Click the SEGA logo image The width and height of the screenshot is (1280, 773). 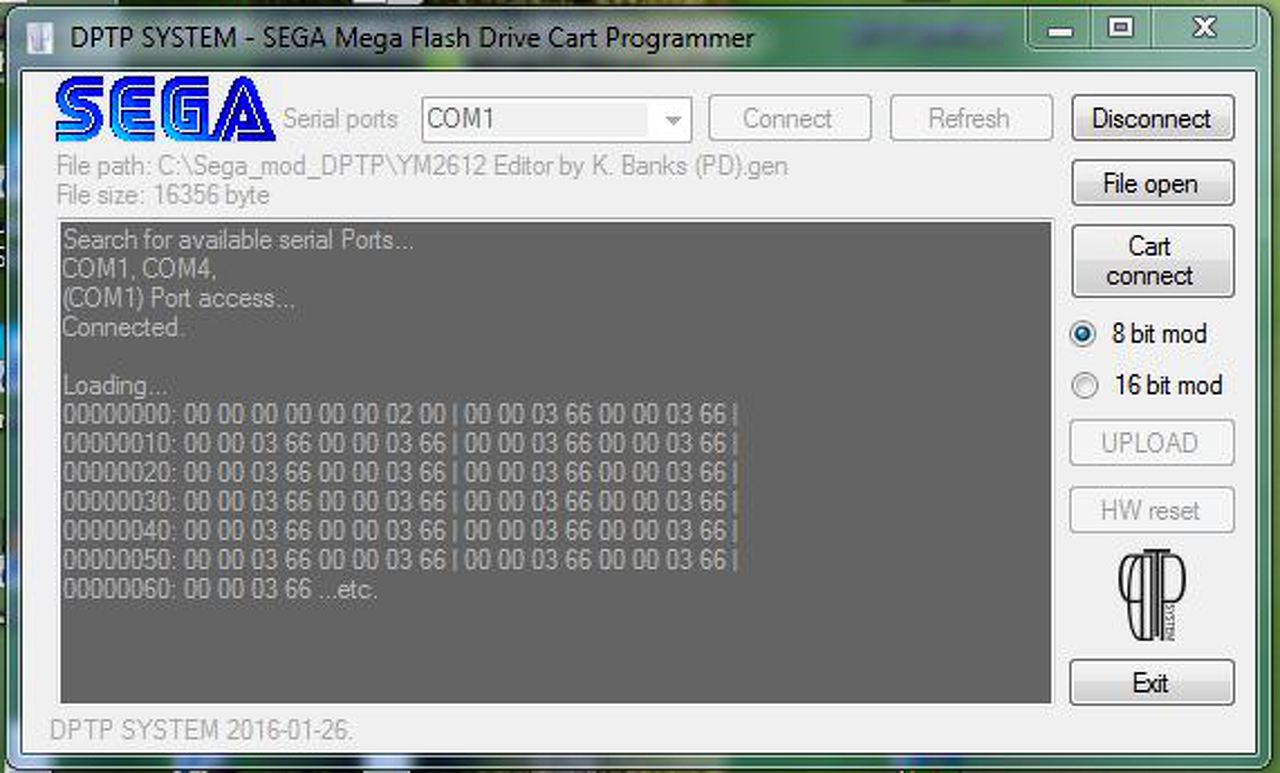tap(165, 109)
